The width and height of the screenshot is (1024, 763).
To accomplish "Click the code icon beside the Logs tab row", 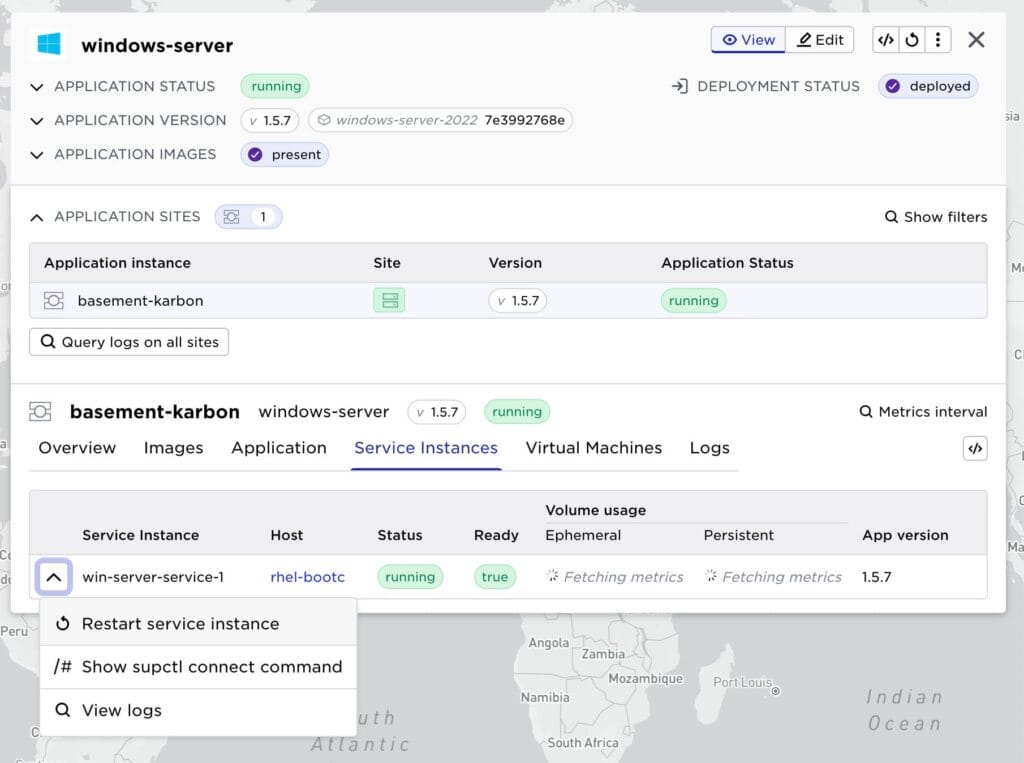I will (x=975, y=449).
